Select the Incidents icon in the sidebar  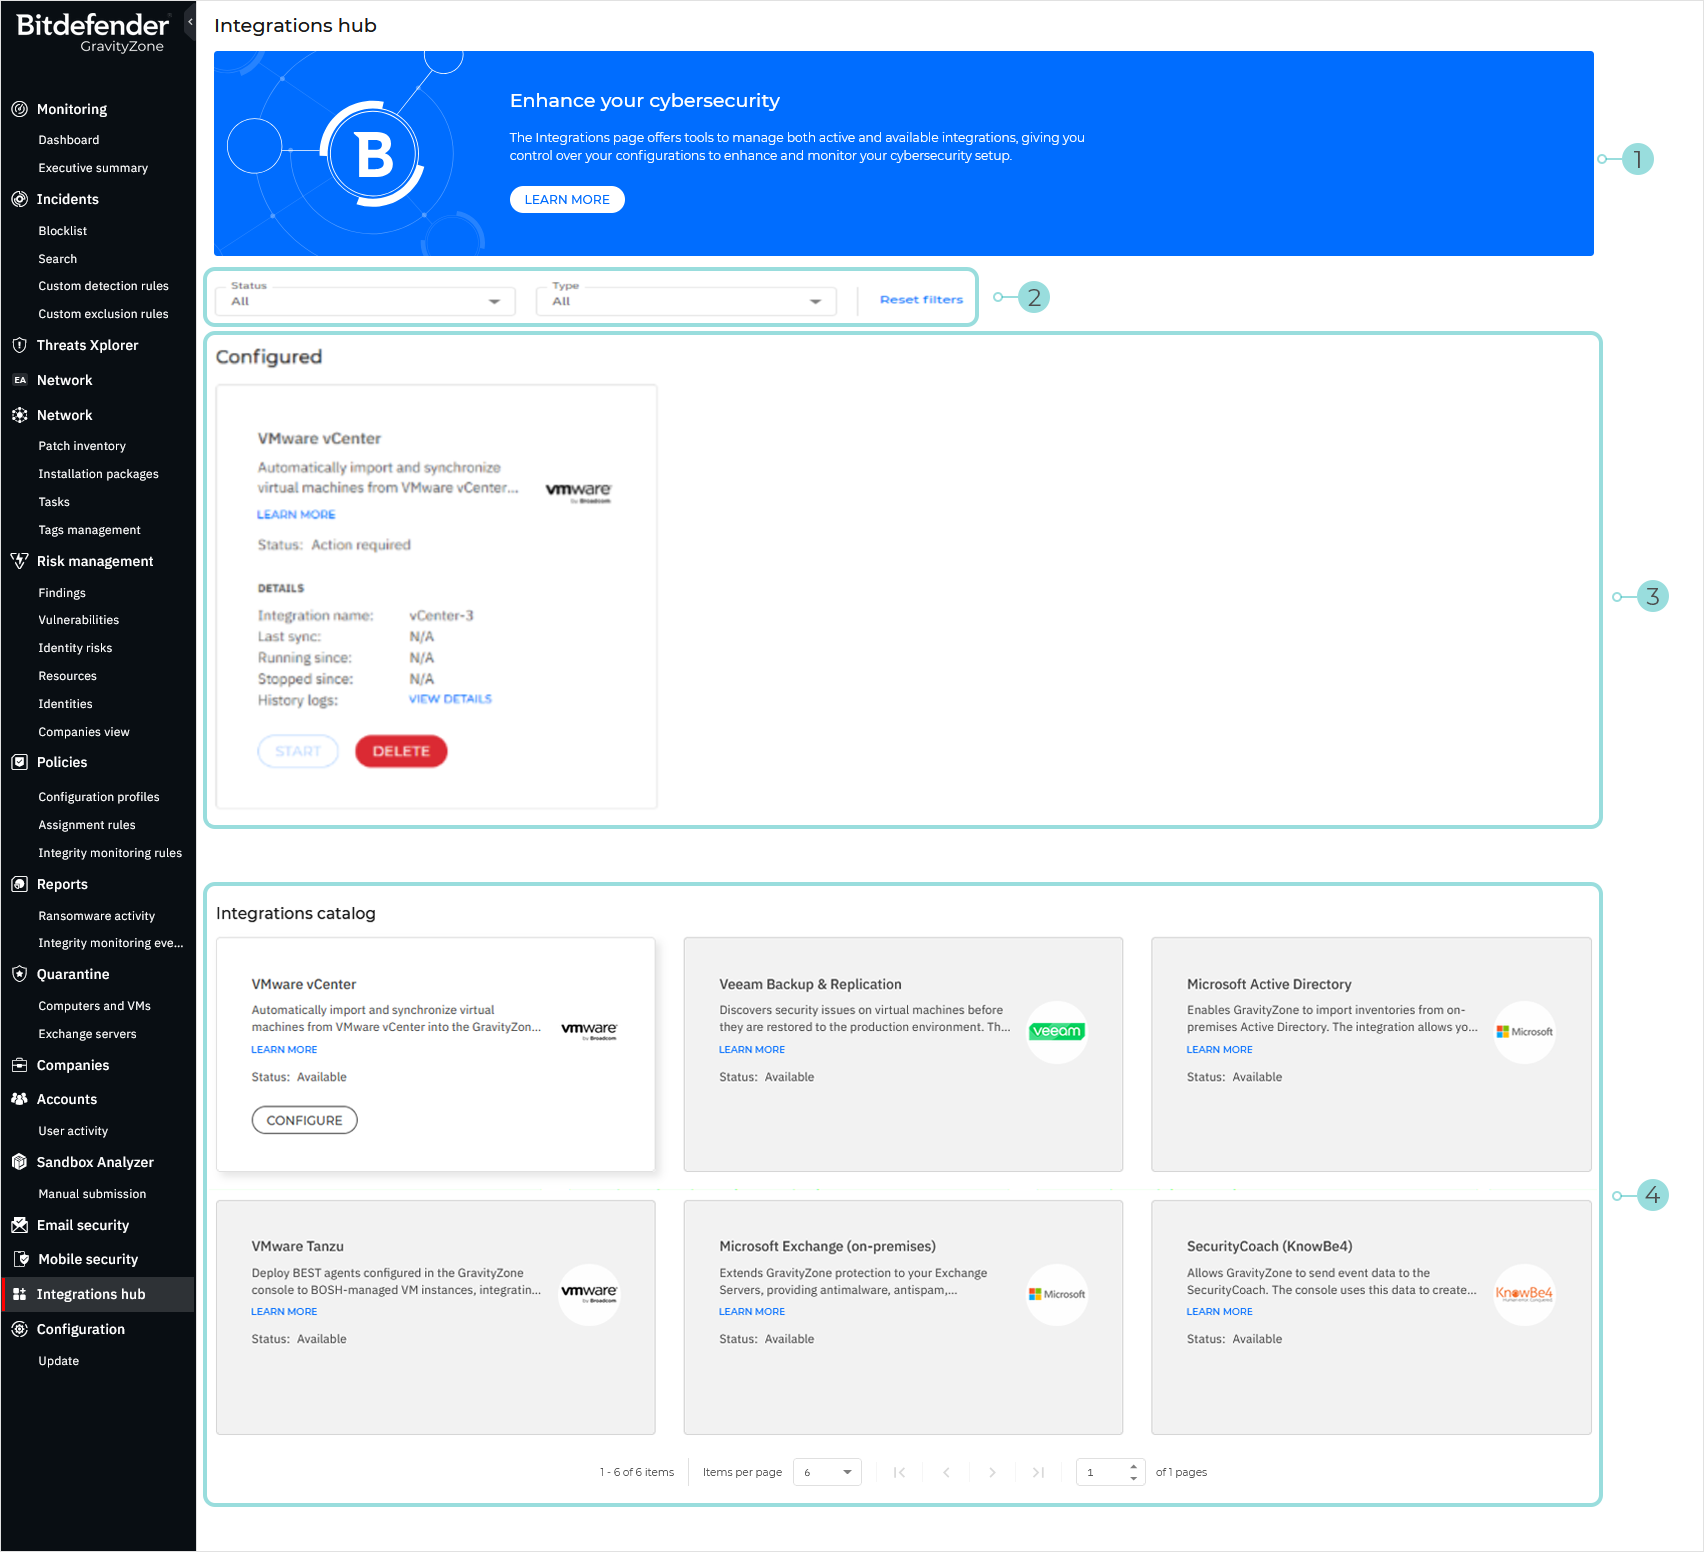(x=20, y=199)
